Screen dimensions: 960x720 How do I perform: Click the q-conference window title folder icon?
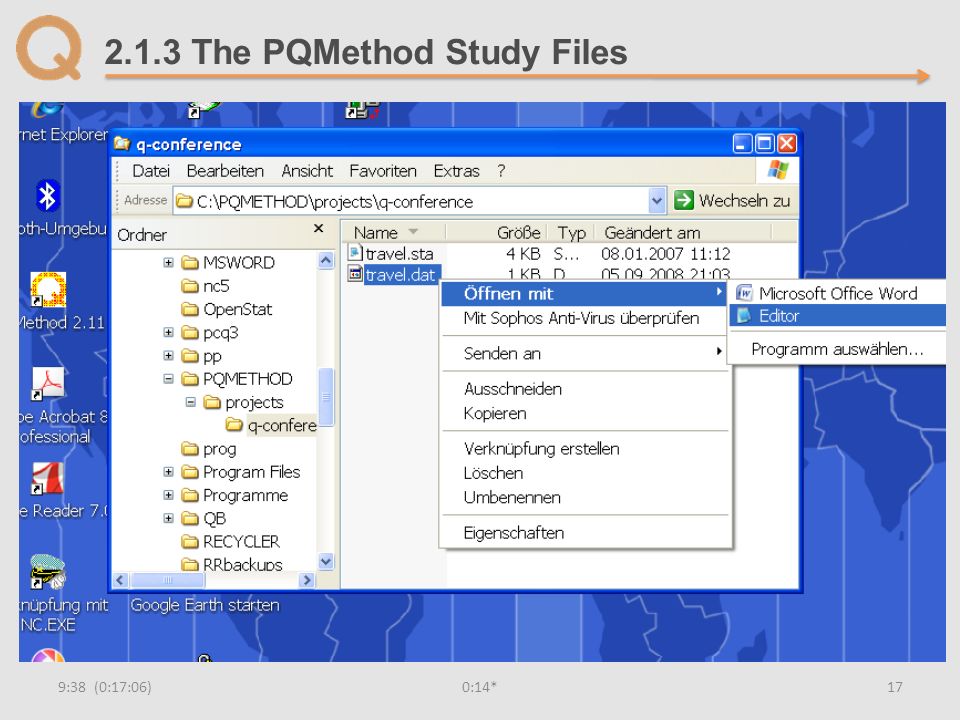pyautogui.click(x=122, y=144)
